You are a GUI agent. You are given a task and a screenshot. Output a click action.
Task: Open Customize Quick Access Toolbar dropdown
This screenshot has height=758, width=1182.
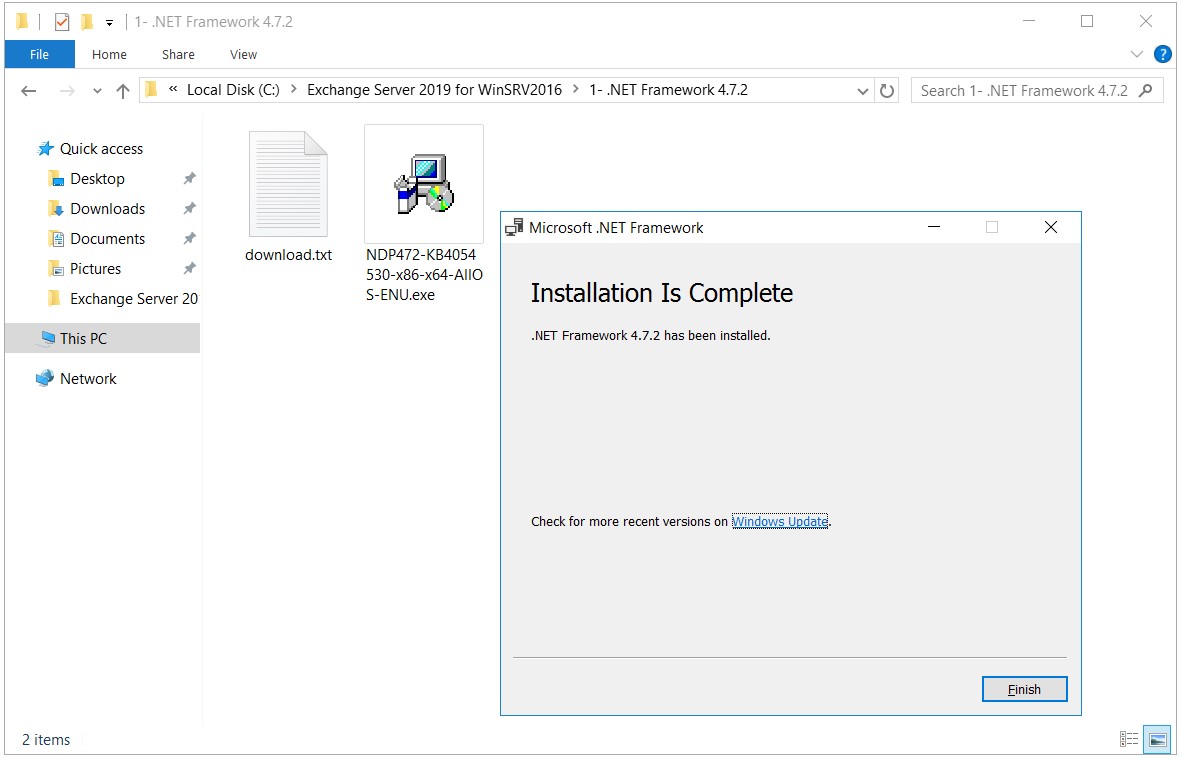coord(109,23)
